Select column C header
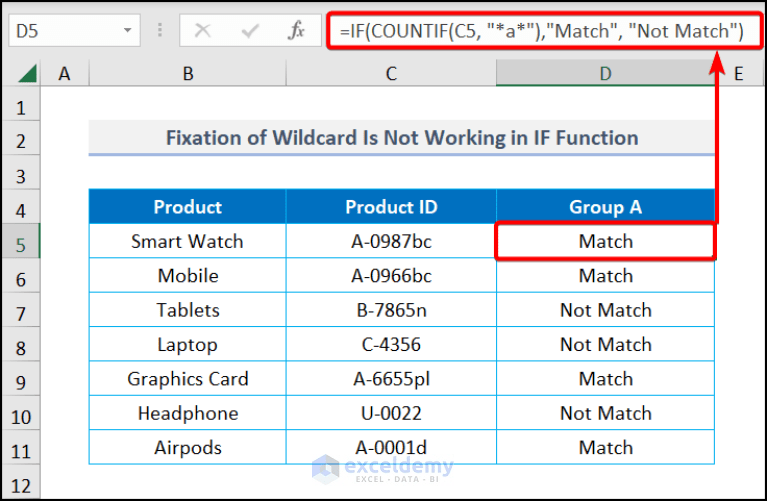This screenshot has height=501, width=767. tap(391, 73)
